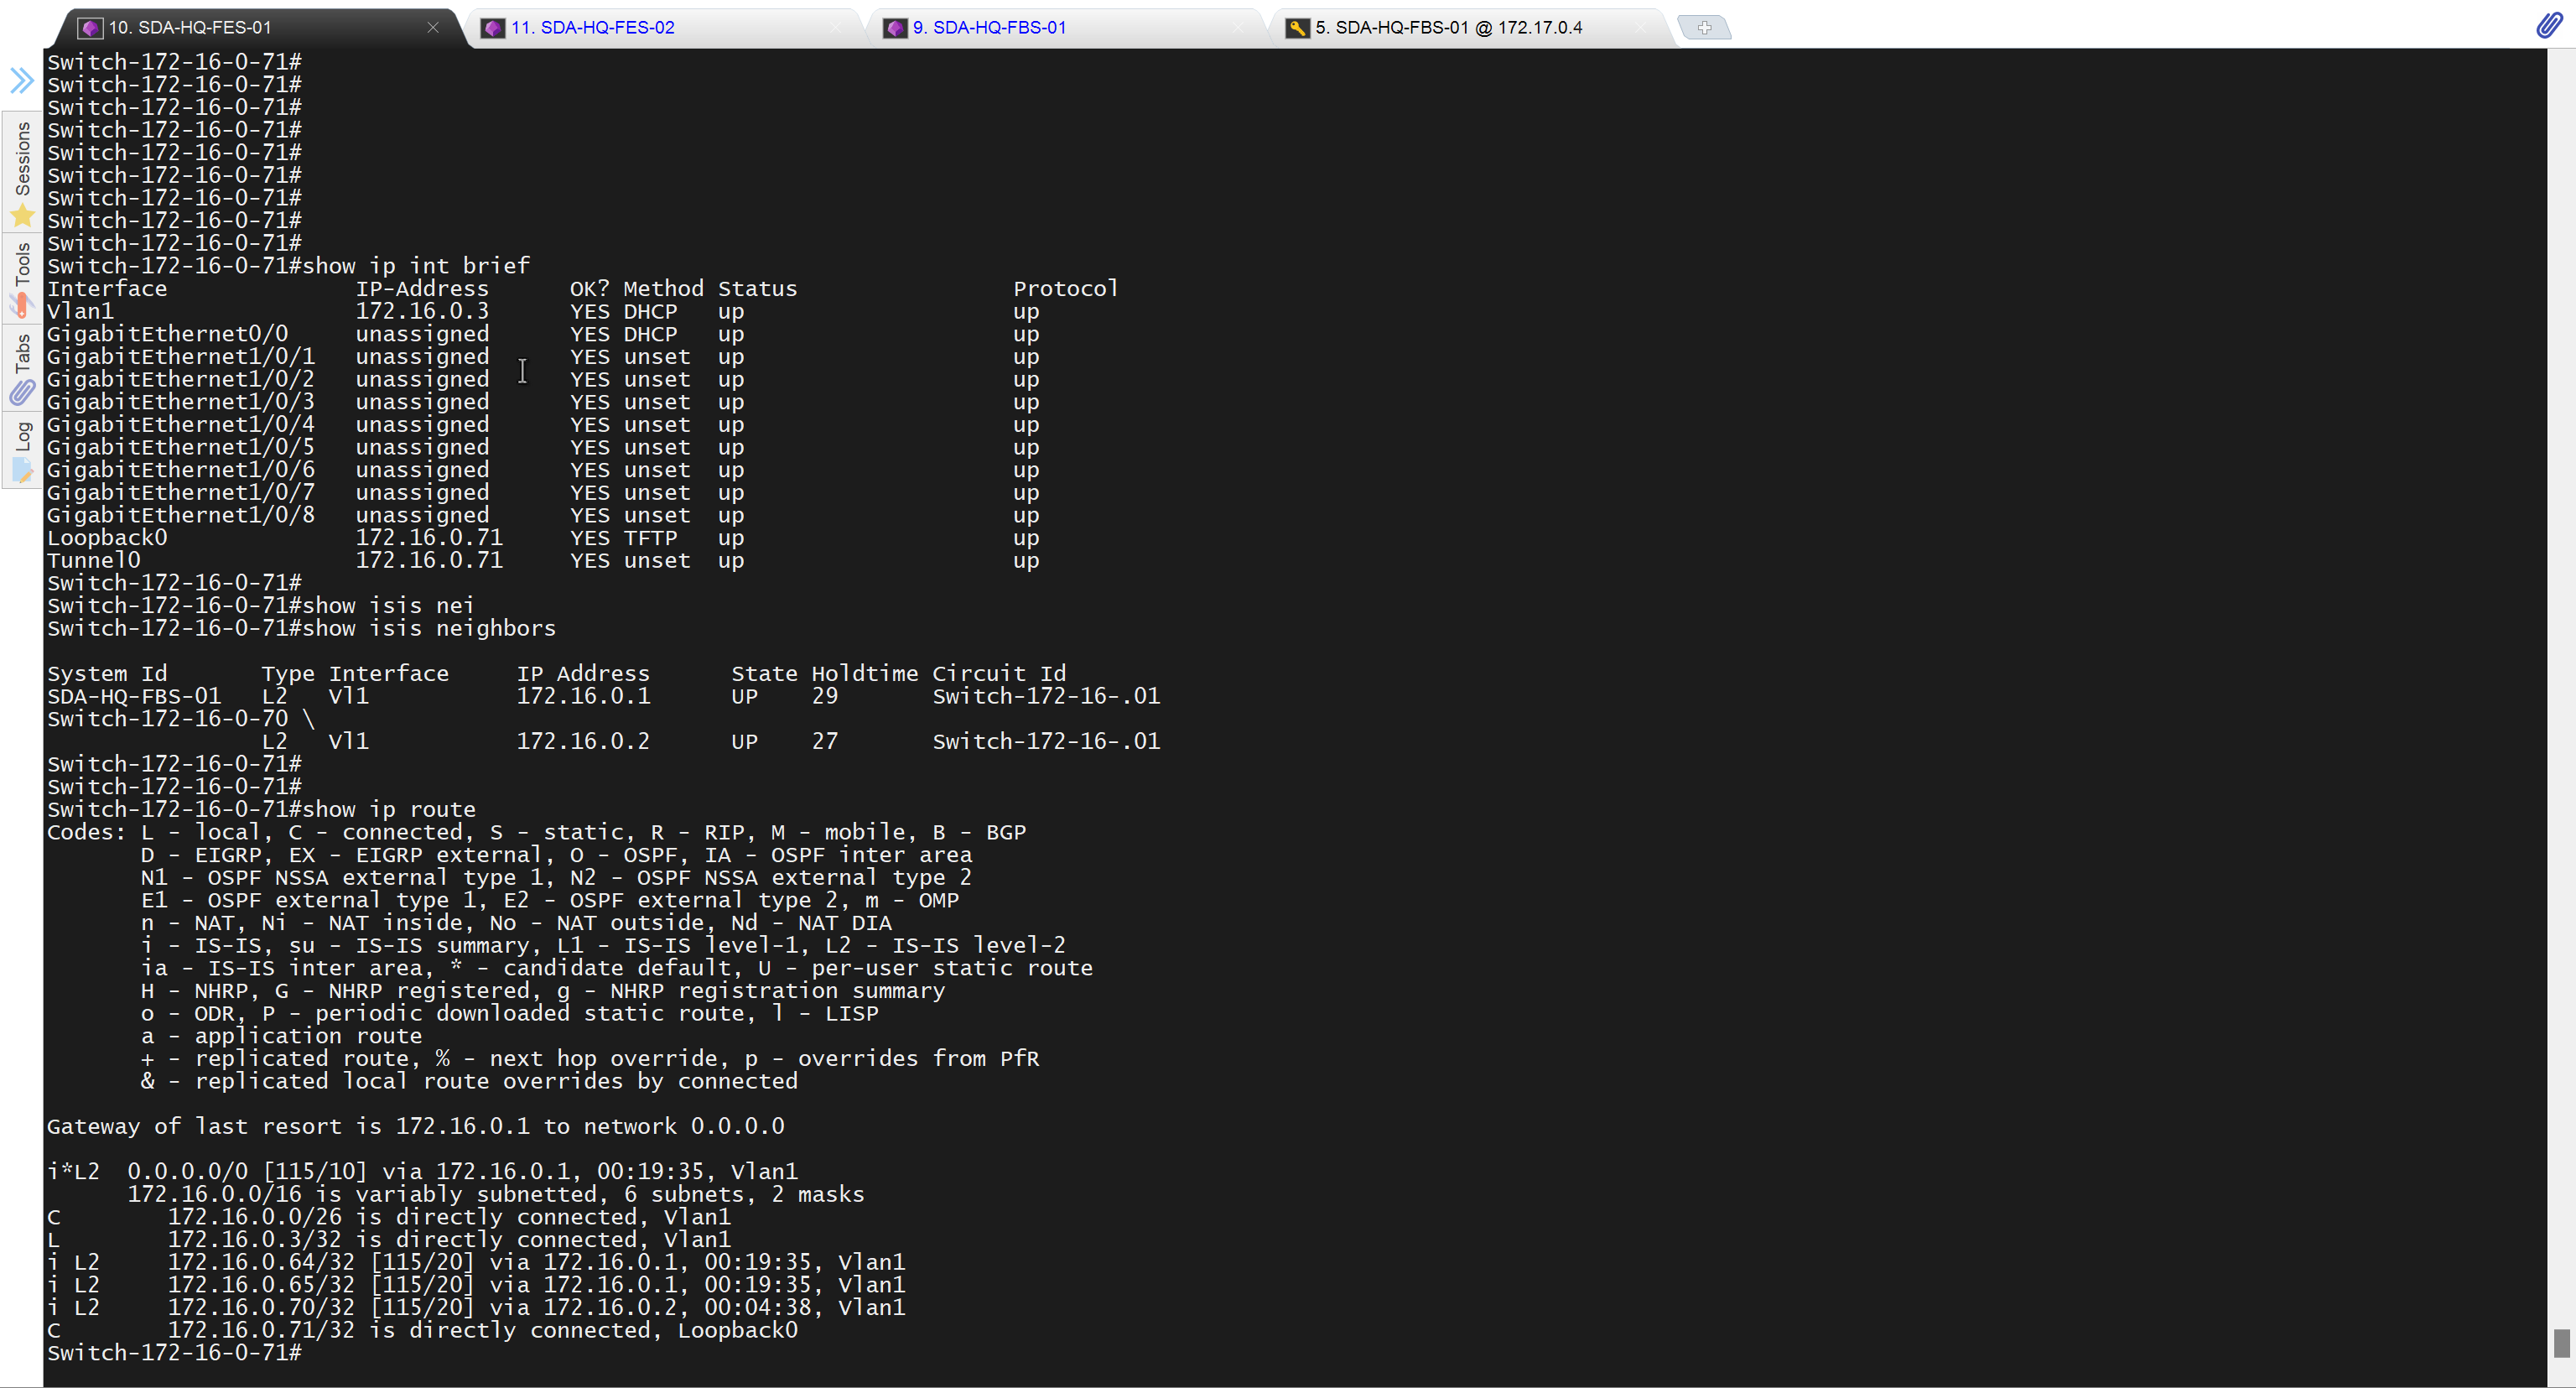Click the last Switch-172-16-0-71# prompt line
The image size is (2576, 1388).
click(174, 1353)
